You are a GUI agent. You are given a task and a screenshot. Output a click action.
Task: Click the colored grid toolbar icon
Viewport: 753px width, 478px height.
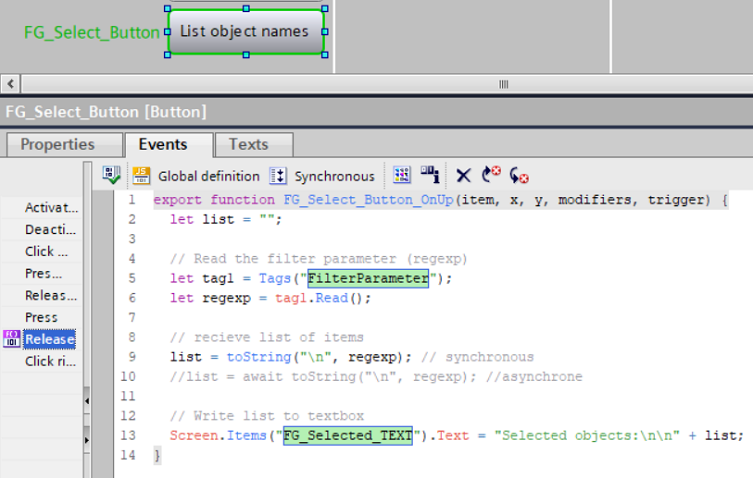pyautogui.click(x=401, y=175)
